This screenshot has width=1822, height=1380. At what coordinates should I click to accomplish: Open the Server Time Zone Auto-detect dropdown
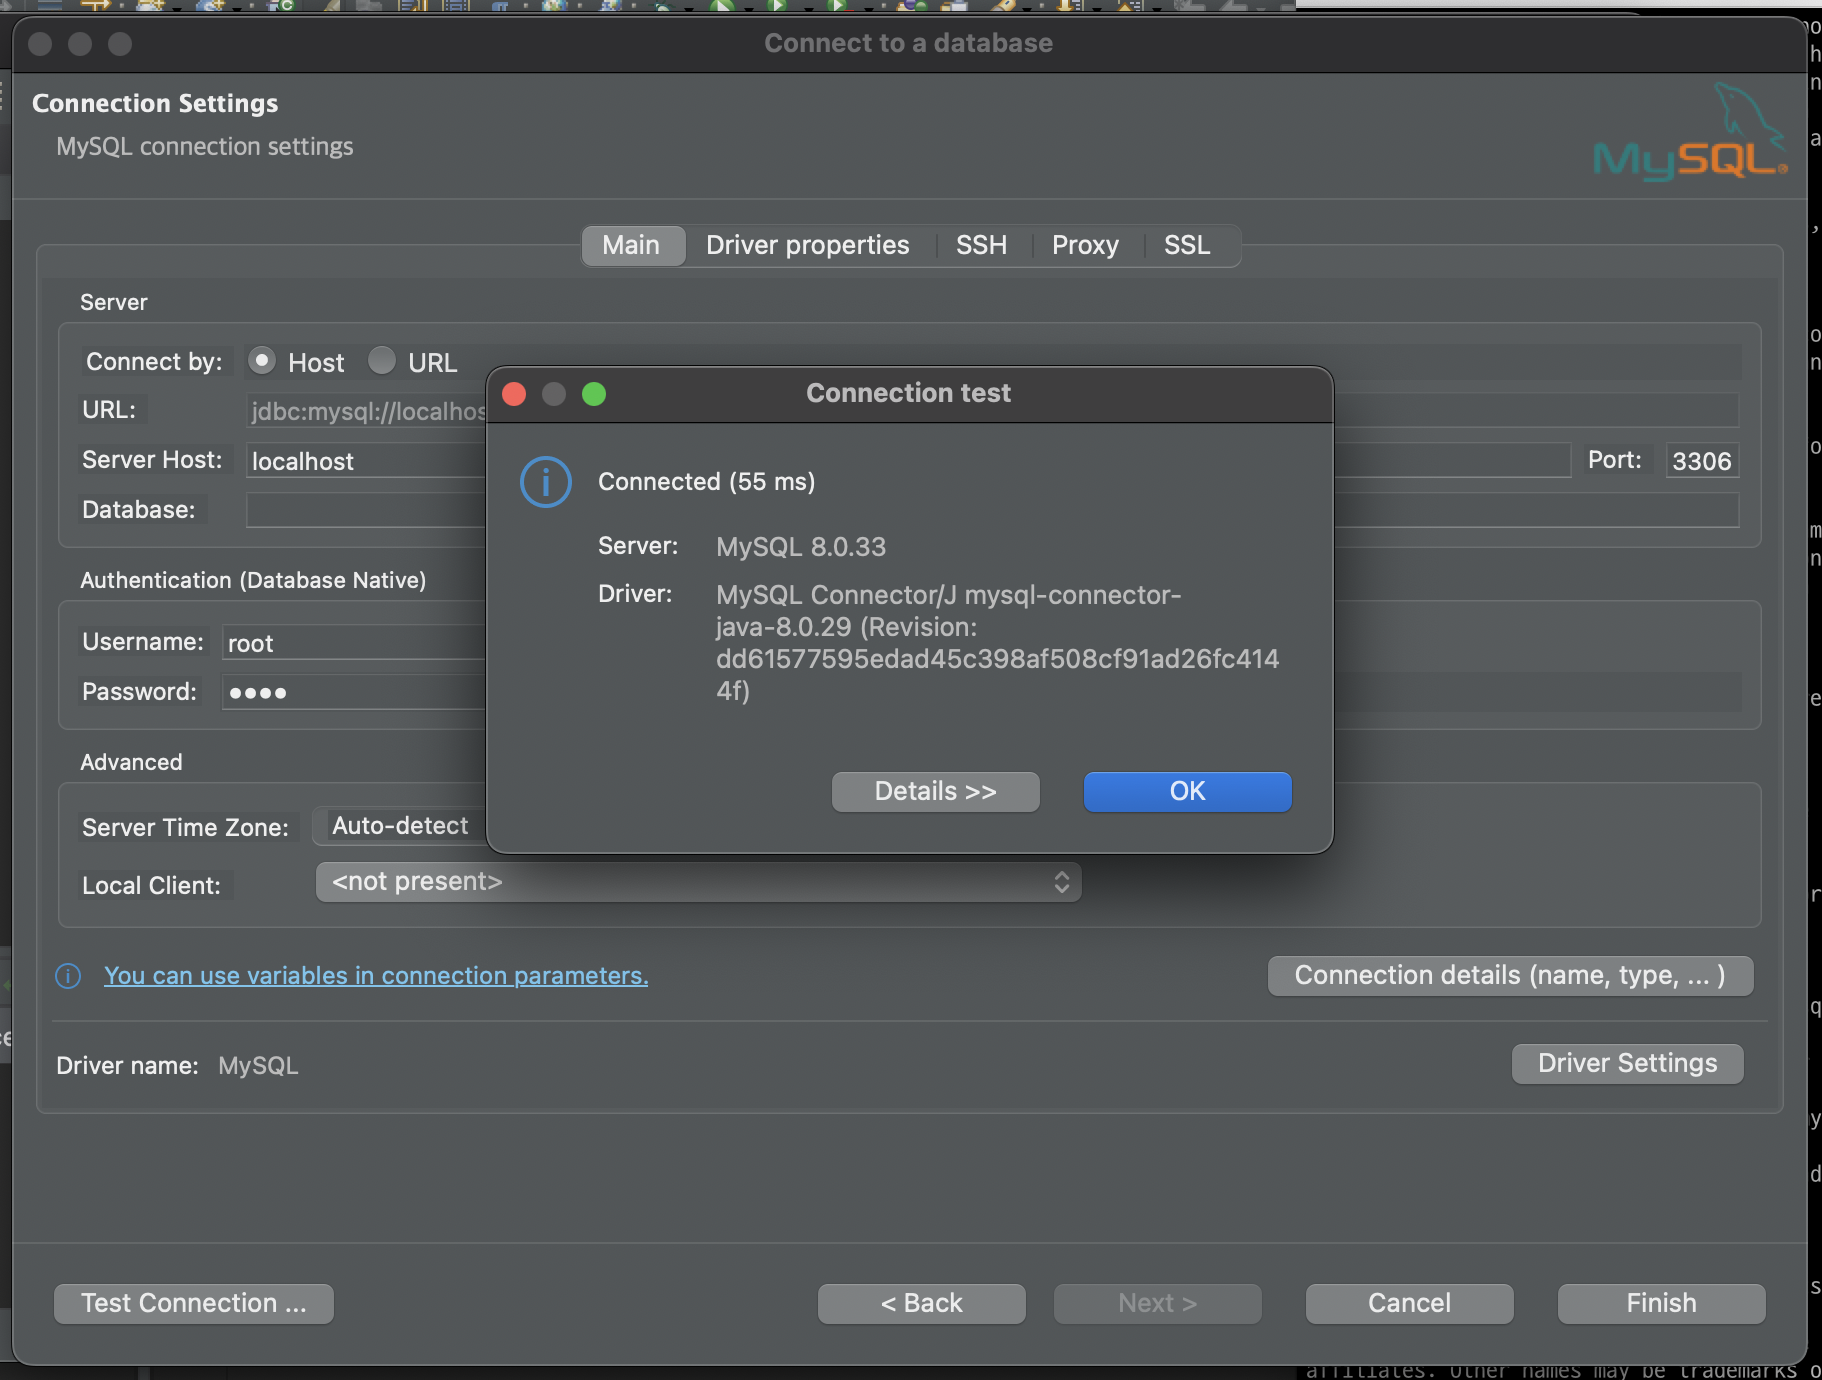[400, 826]
